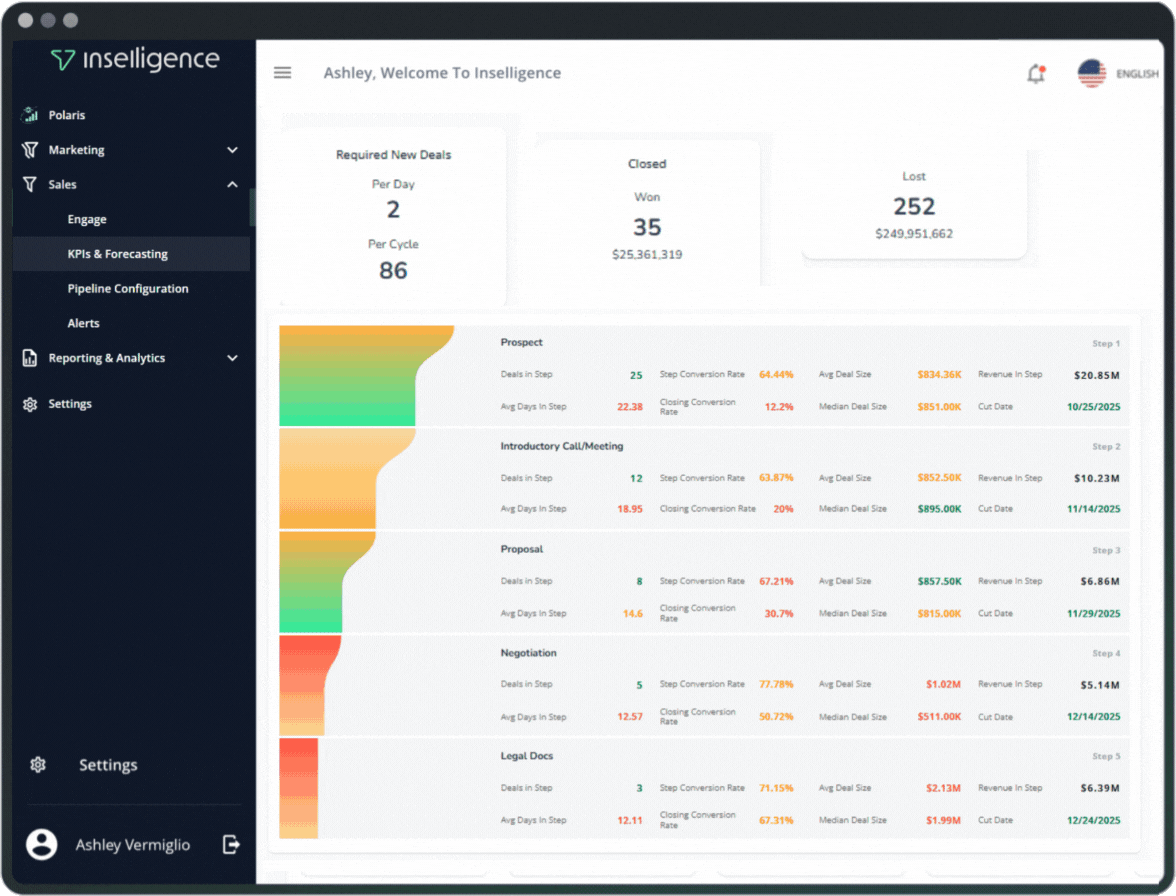Image resolution: width=1176 pixels, height=896 pixels.
Task: Click the US flag language icon
Action: [1091, 73]
